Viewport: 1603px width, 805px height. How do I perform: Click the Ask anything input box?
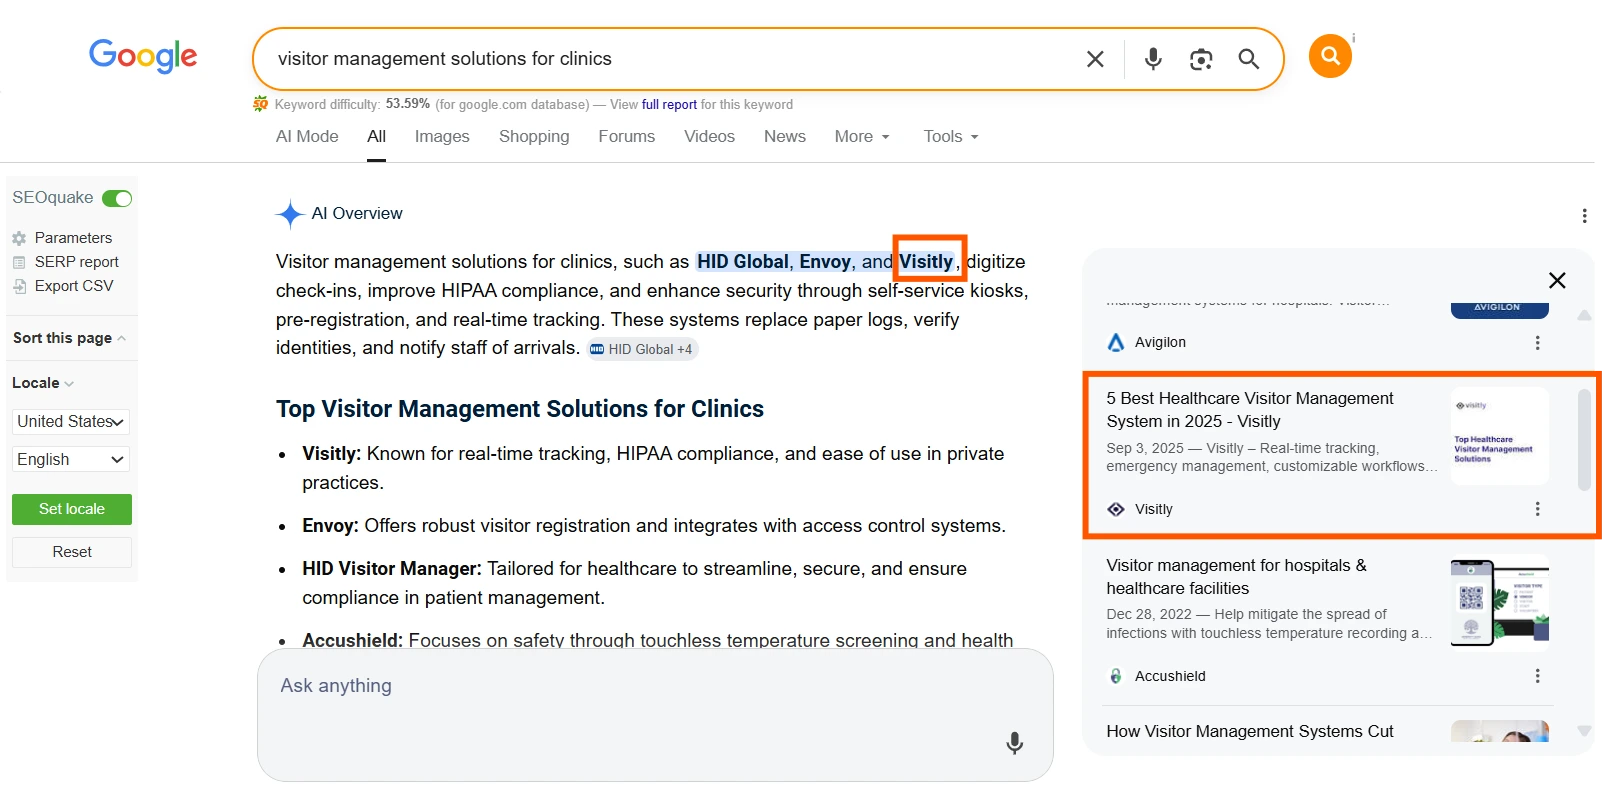655,715
